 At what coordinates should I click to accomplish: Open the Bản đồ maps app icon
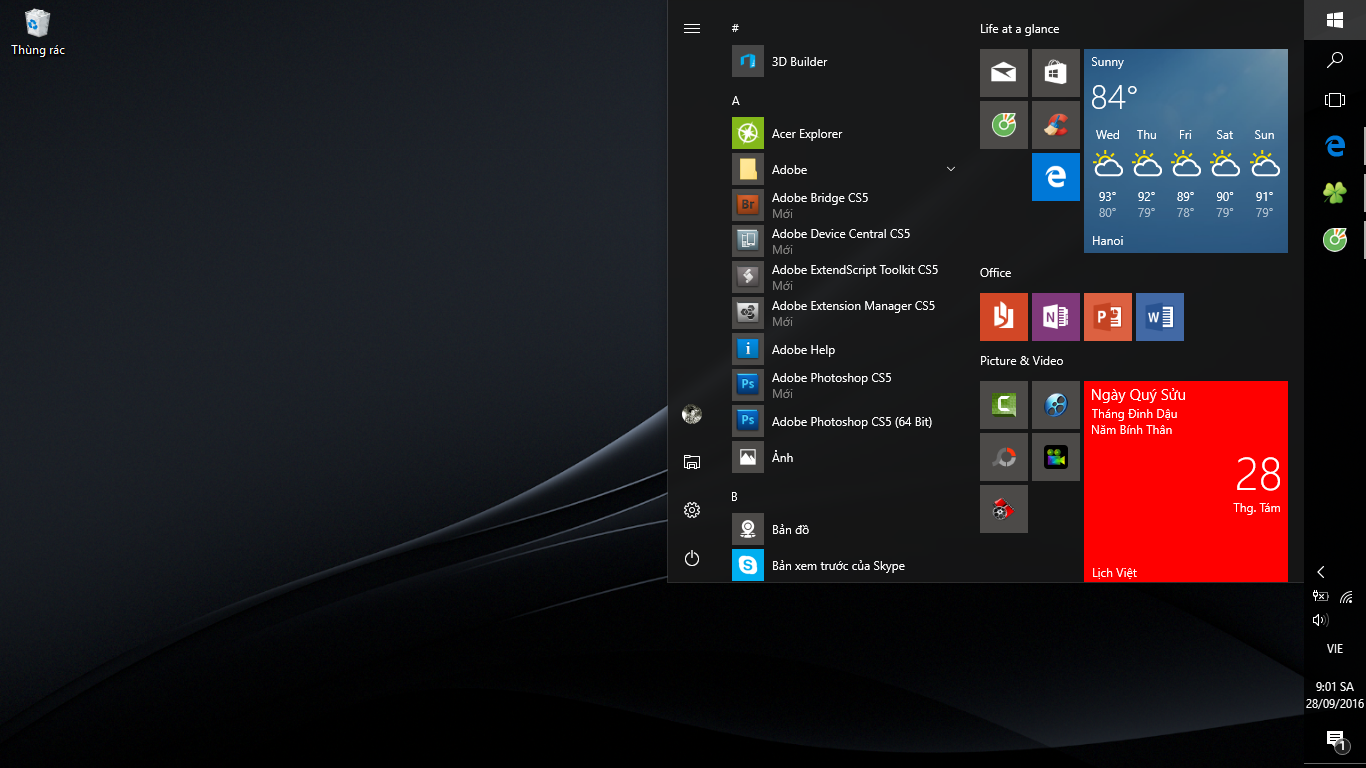[x=748, y=529]
